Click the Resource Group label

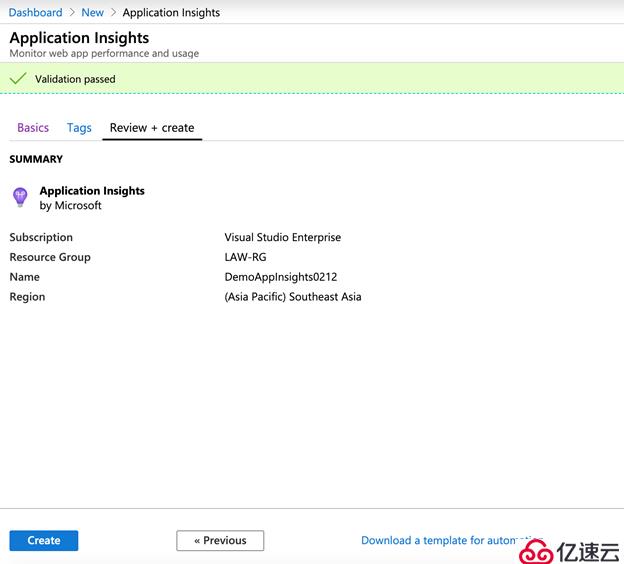click(x=50, y=257)
